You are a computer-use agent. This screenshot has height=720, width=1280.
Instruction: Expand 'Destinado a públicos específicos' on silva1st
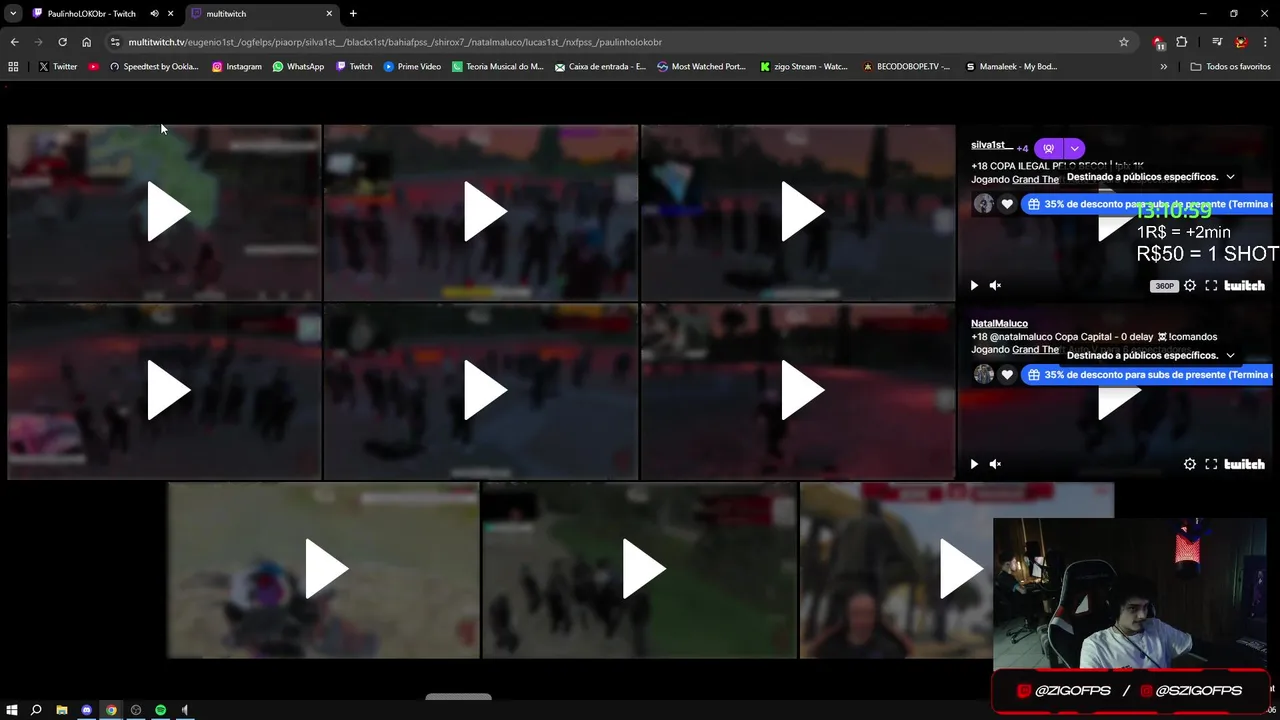(1151, 177)
